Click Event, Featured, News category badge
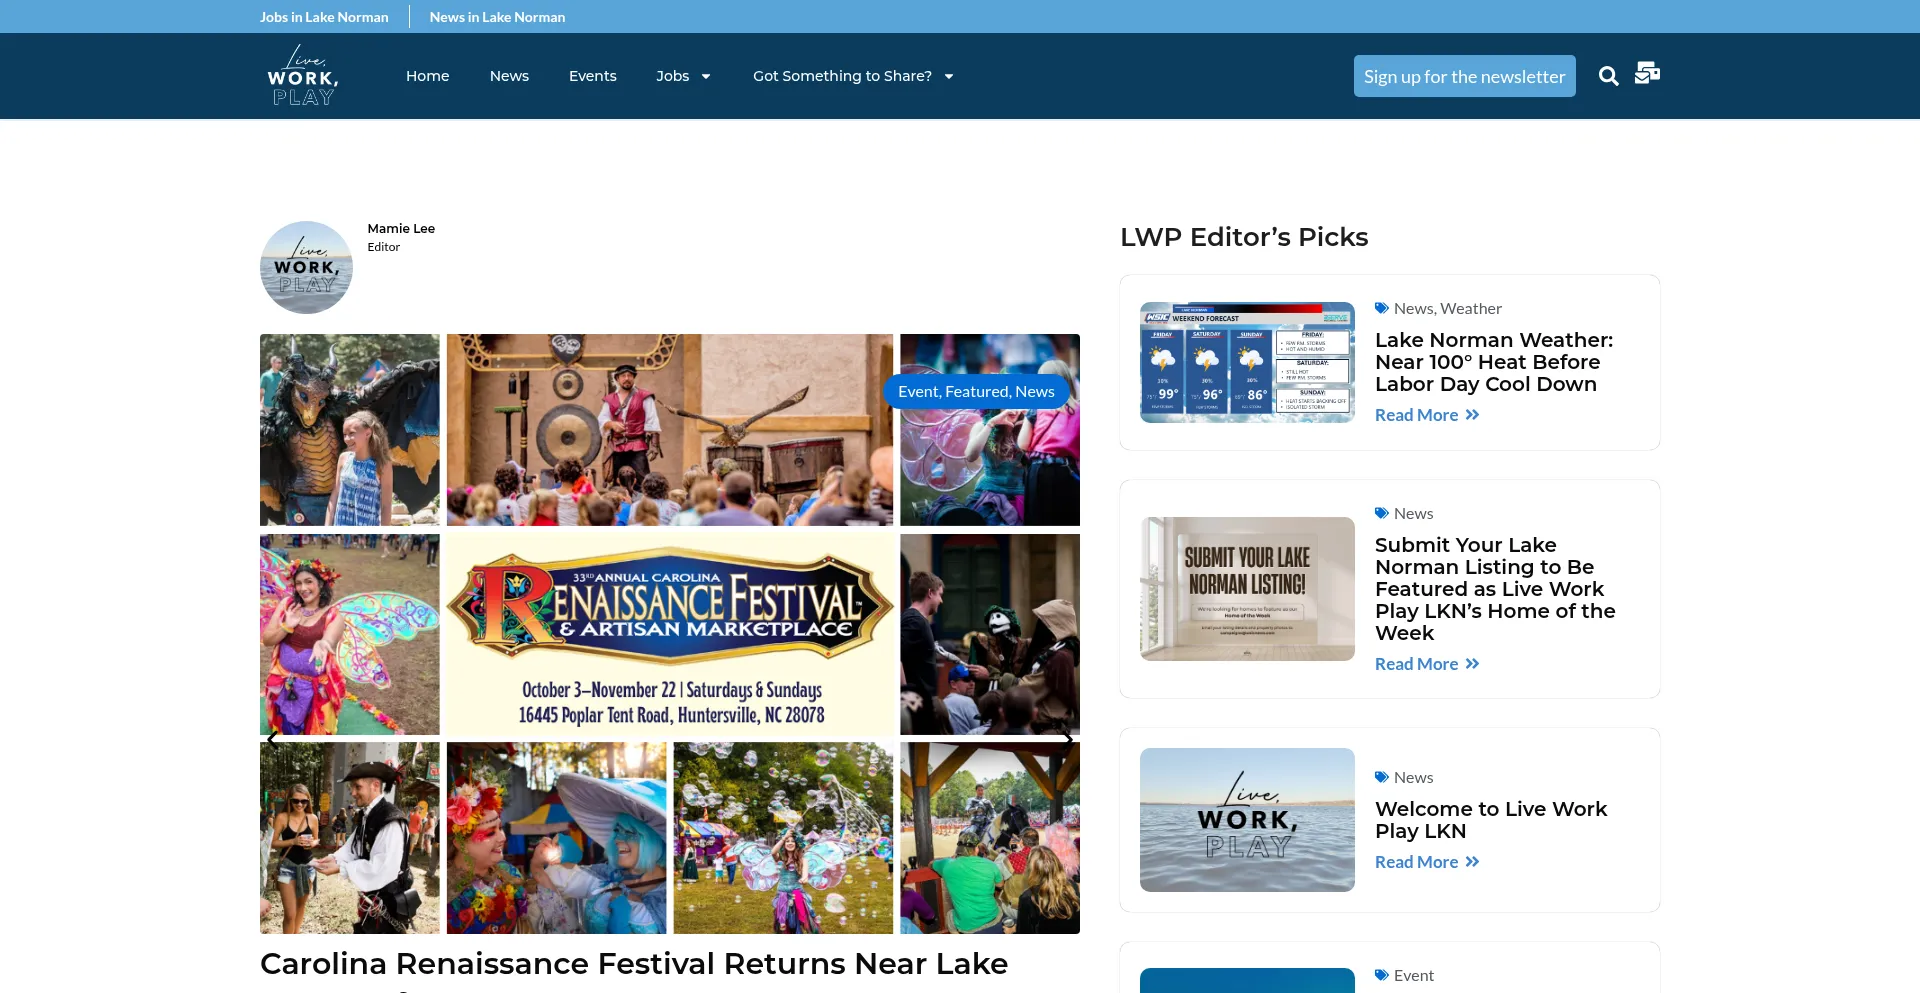Image resolution: width=1920 pixels, height=993 pixels. click(976, 391)
